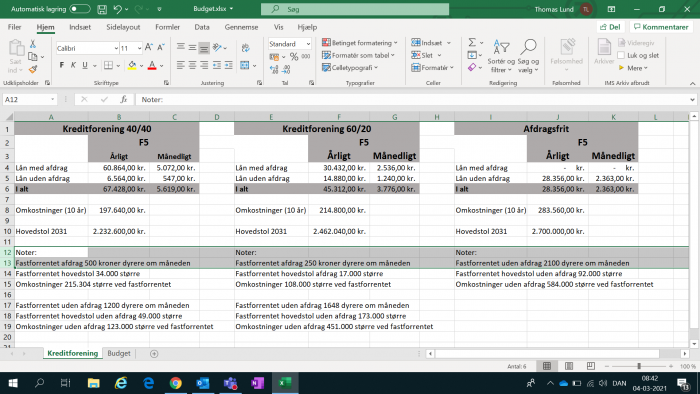Click the Name Box showing A12
Image resolution: width=700 pixels, height=394 pixels.
[29, 100]
